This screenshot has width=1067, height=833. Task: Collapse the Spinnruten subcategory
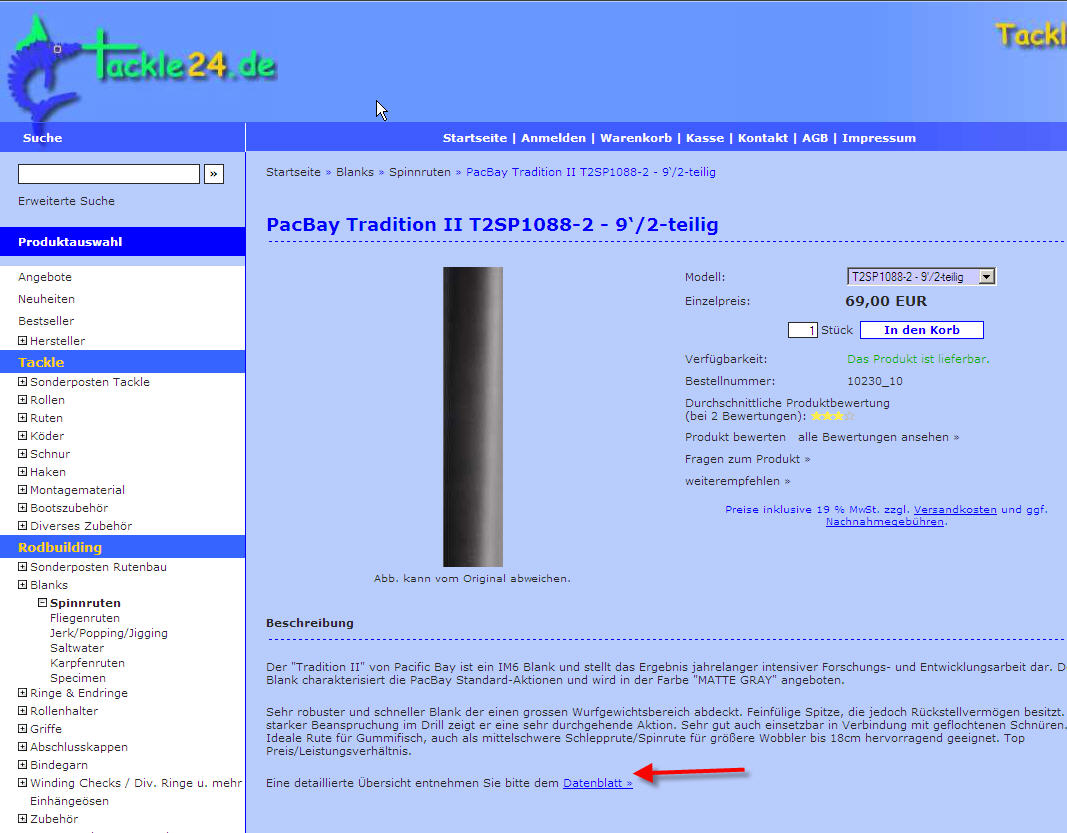tap(43, 603)
